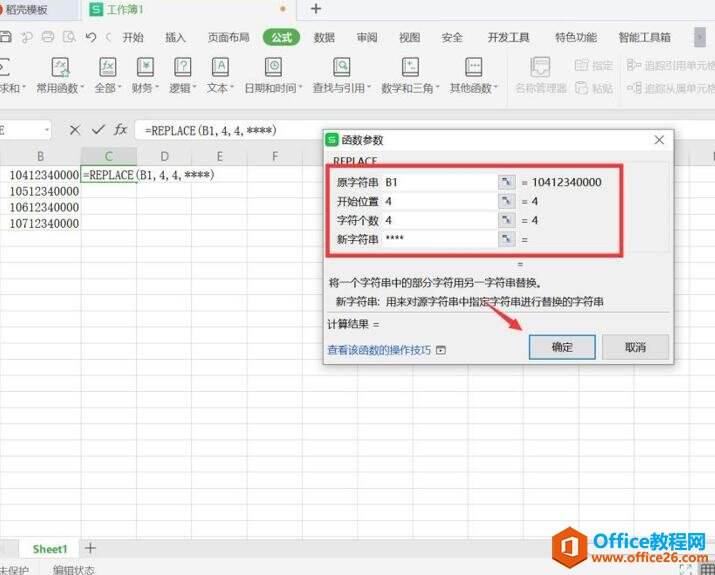Expand the name box dropdown arrow
This screenshot has width=715, height=575.
pyautogui.click(x=47, y=130)
